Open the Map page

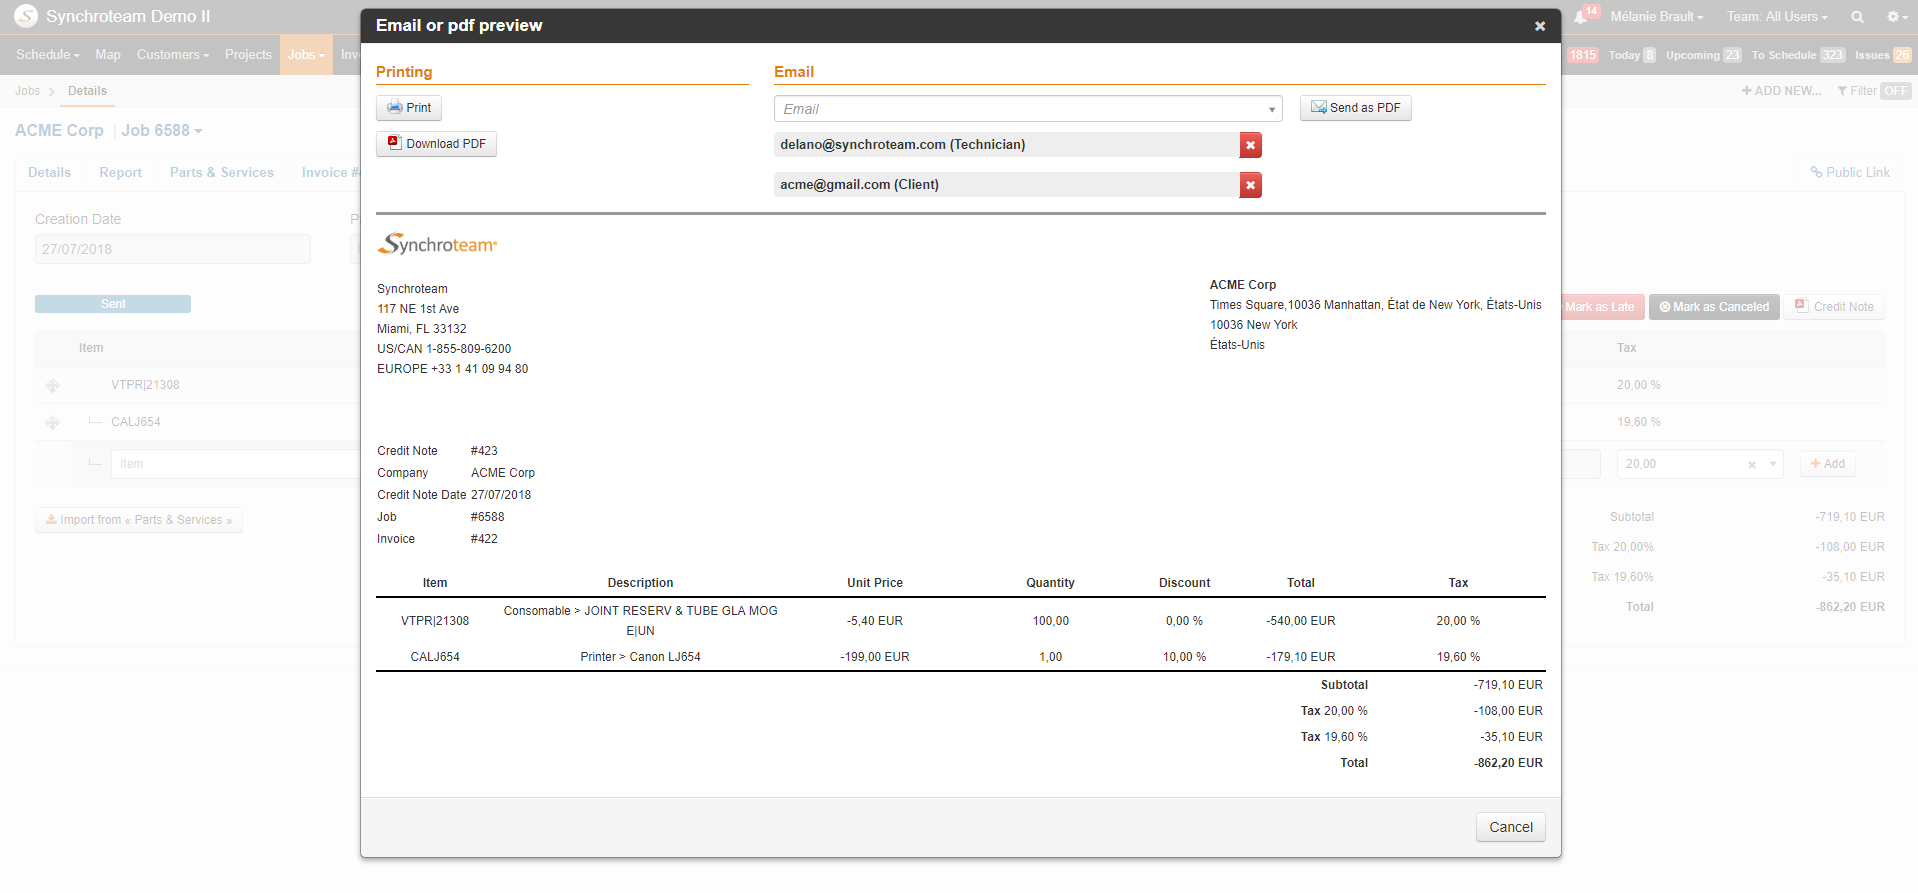click(108, 55)
